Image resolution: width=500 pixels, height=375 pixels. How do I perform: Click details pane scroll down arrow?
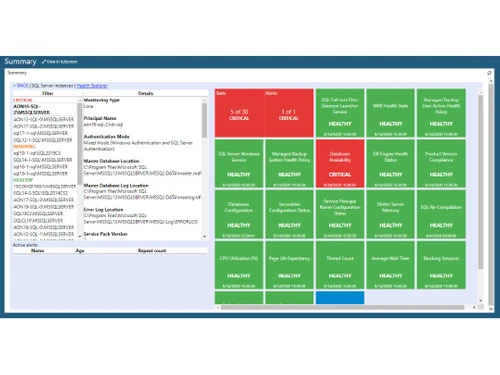tap(204, 236)
